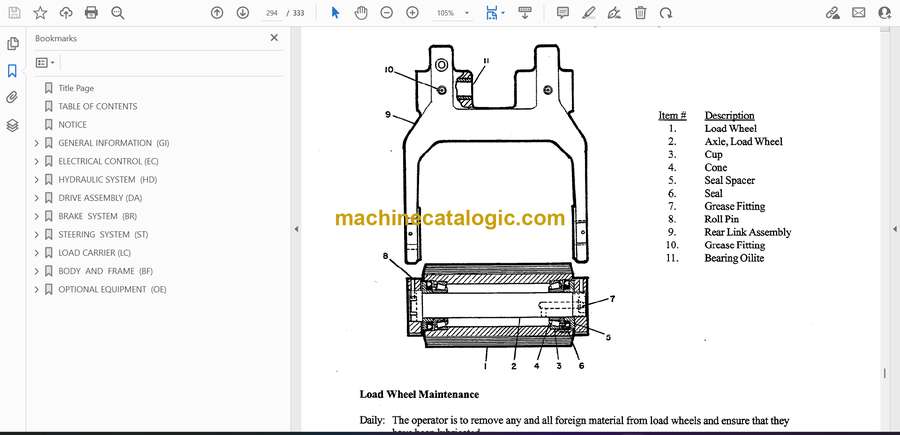Click 'Bearing Oilite' description text
Image resolution: width=900 pixels, height=435 pixels.
coord(734,258)
